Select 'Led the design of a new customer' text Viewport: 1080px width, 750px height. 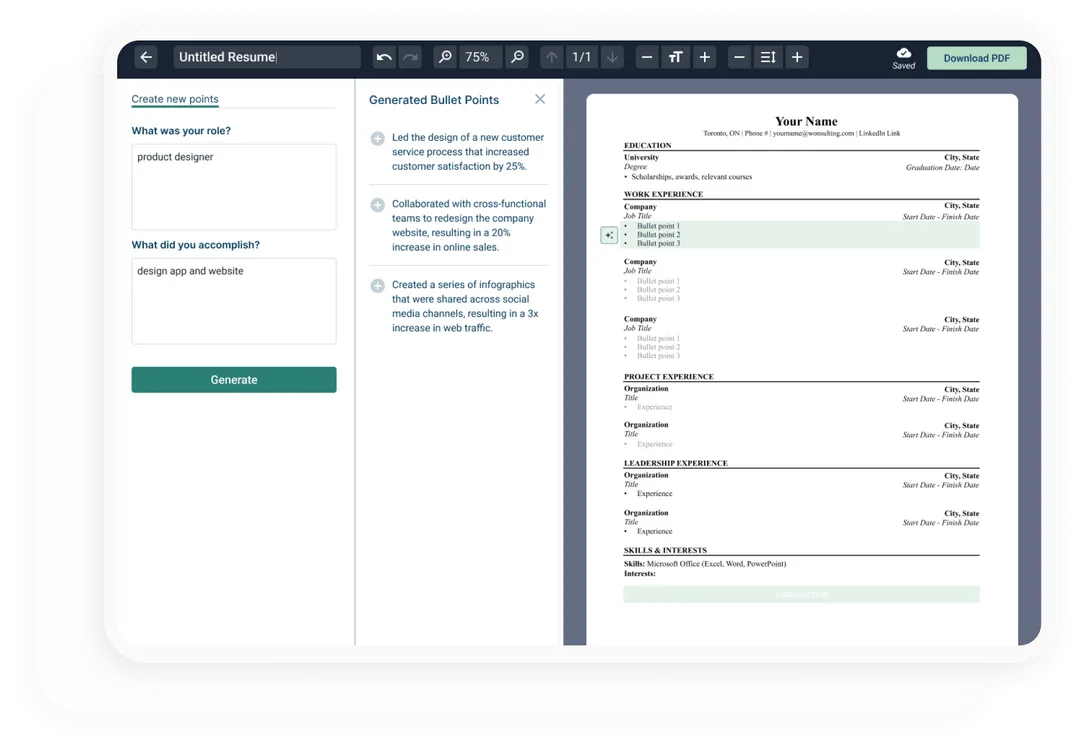(468, 137)
